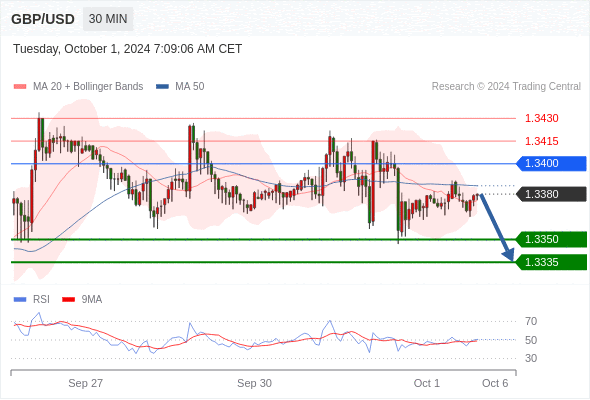The height and width of the screenshot is (400, 590).
Task: Click the Oct 1 date axis label
Action: click(x=427, y=383)
